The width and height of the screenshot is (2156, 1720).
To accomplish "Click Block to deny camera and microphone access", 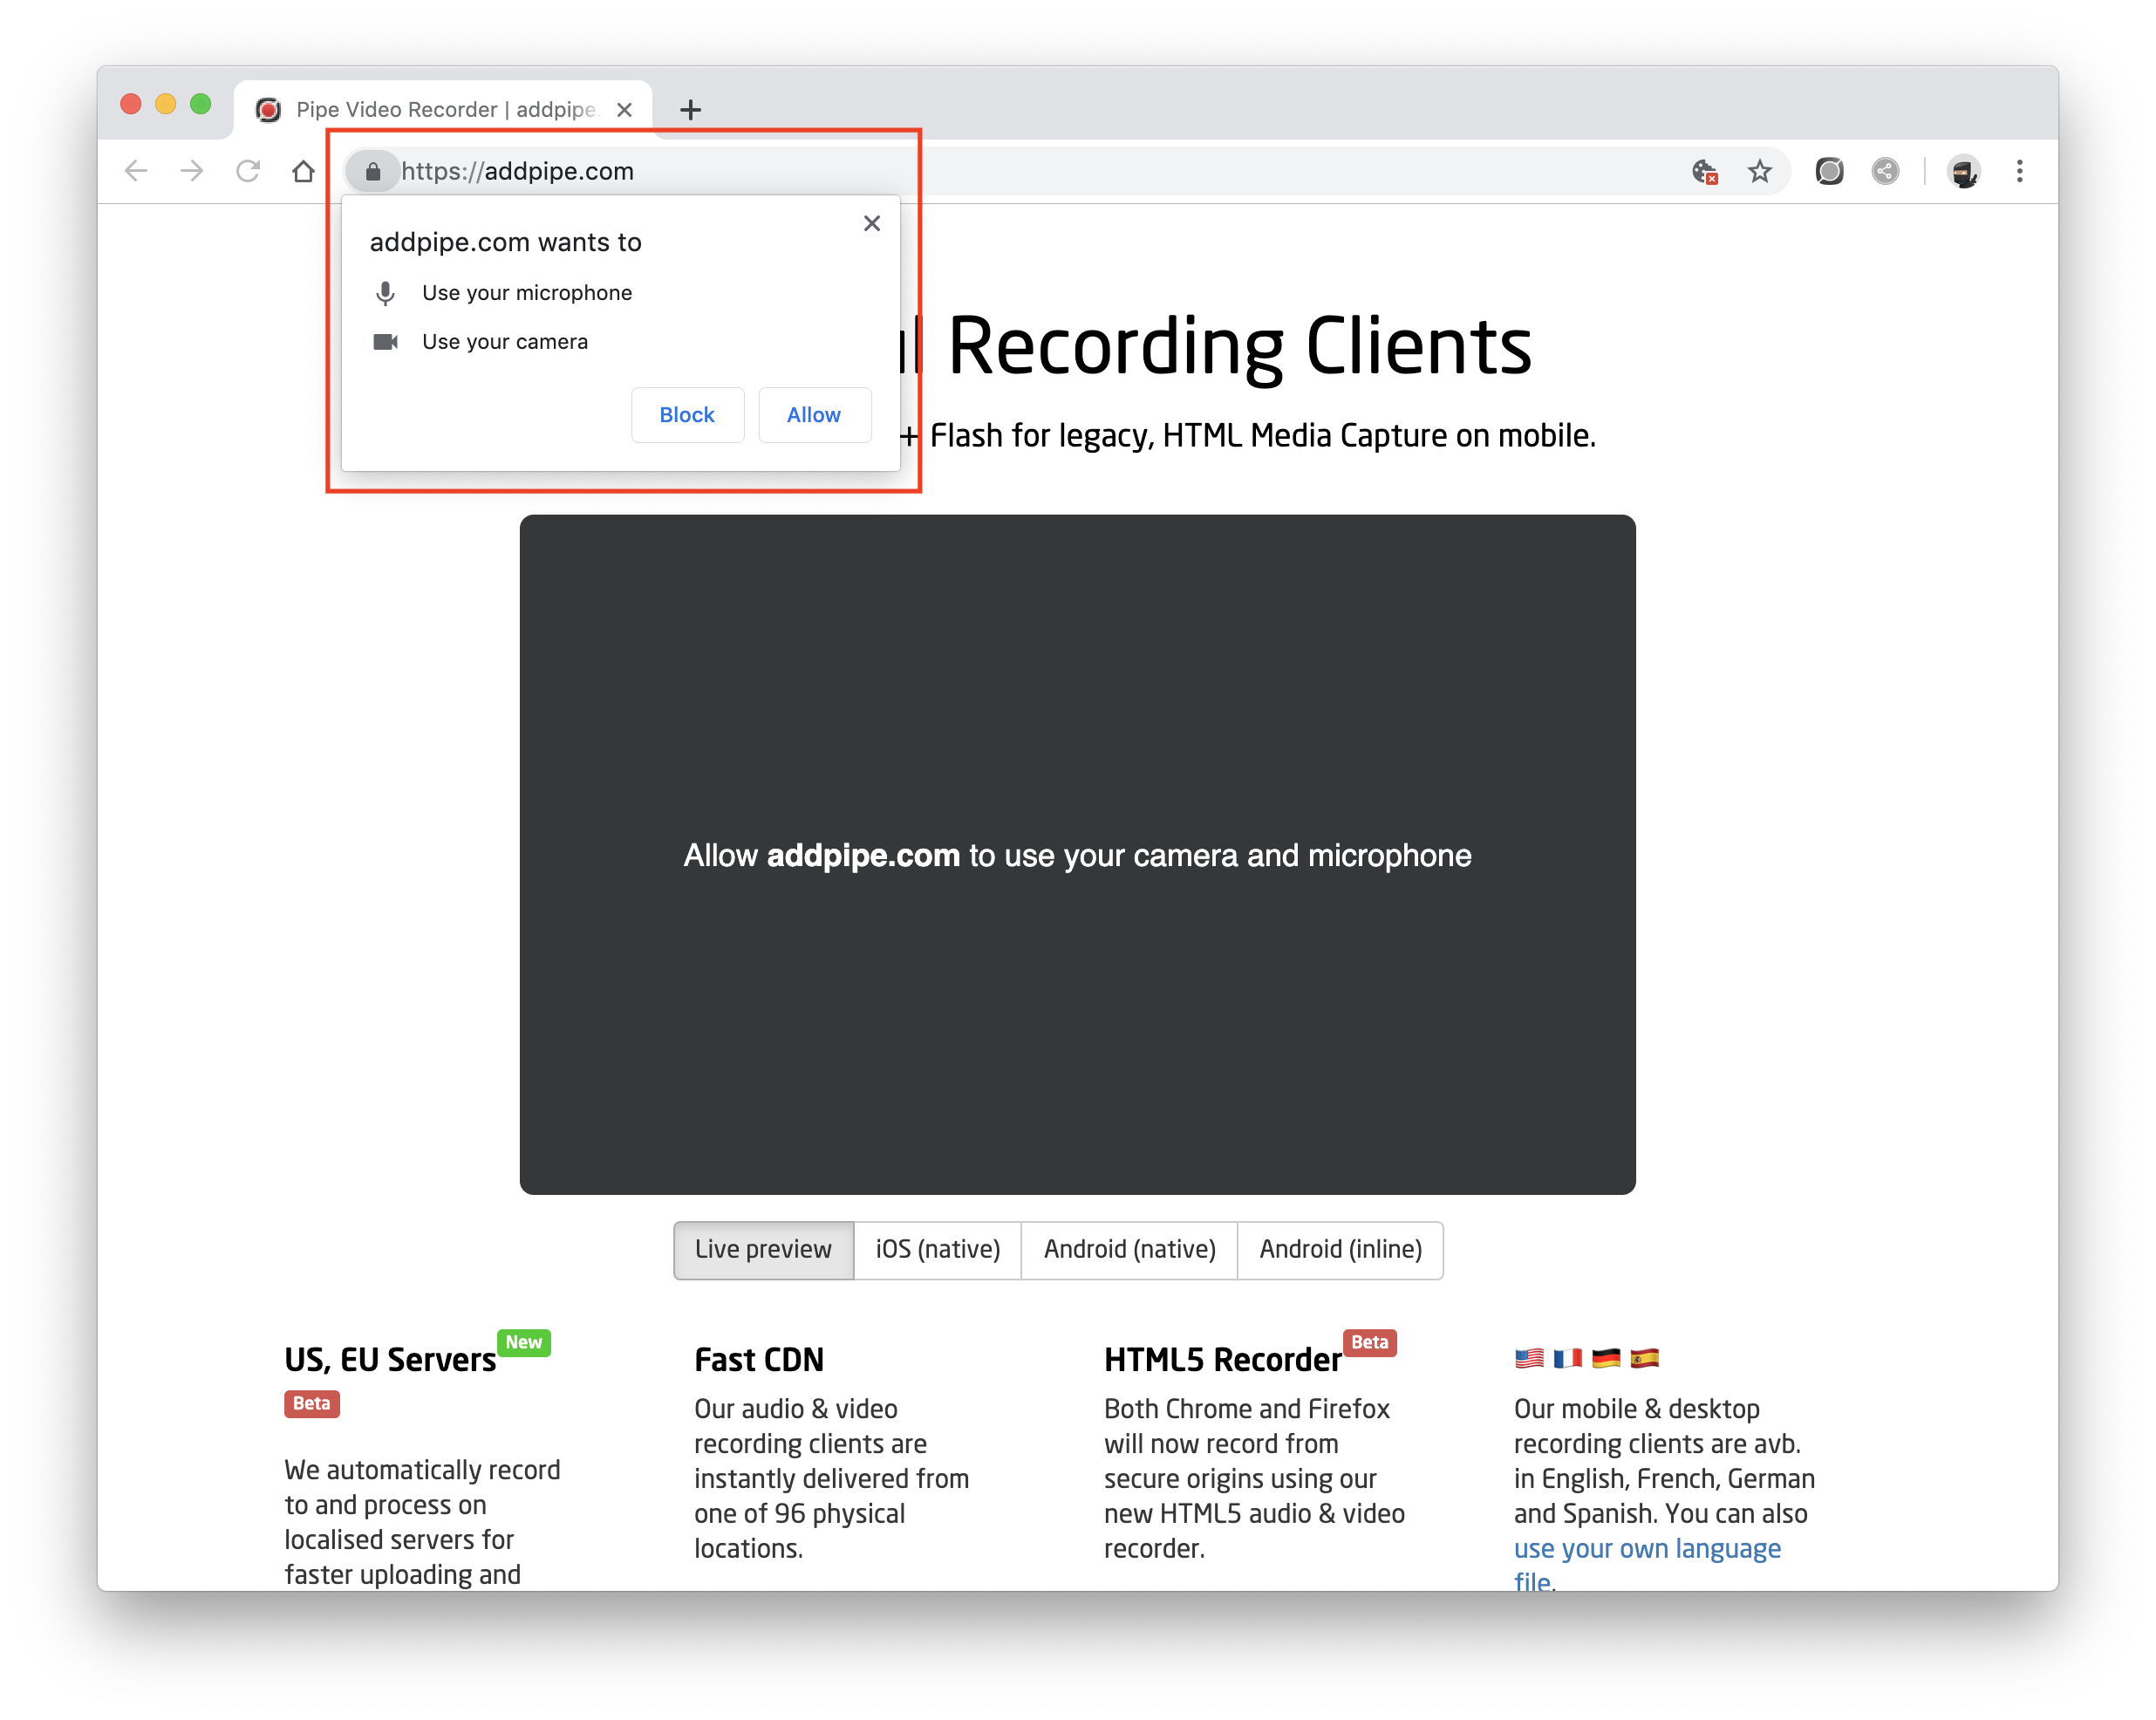I will [684, 414].
